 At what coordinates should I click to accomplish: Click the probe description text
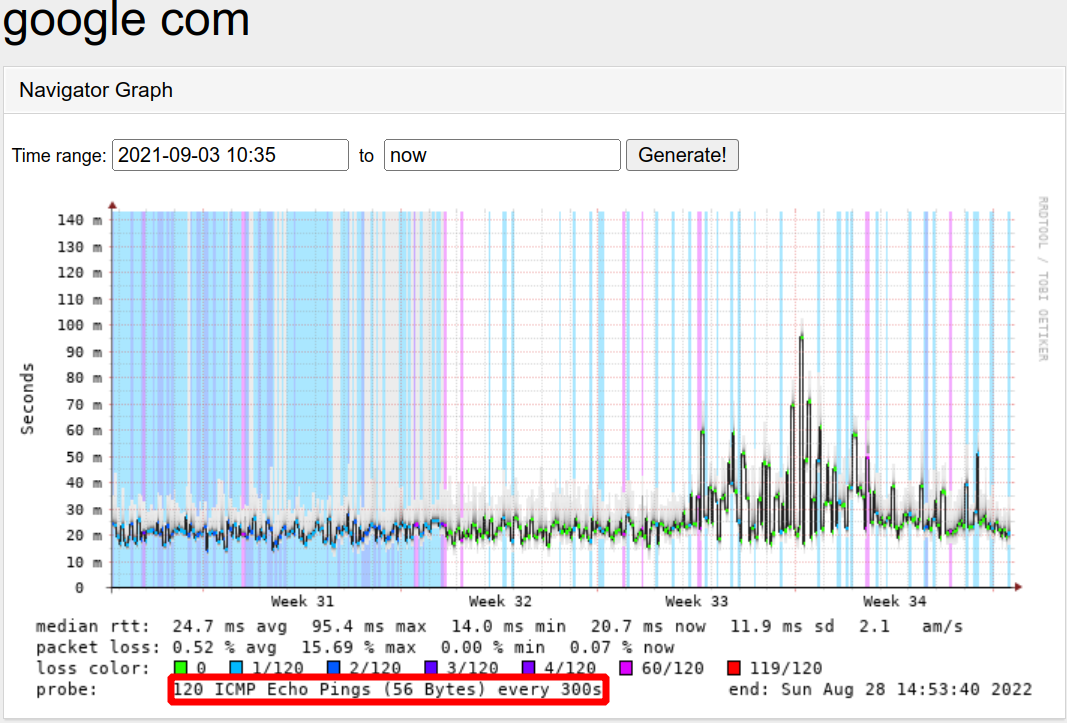click(388, 690)
